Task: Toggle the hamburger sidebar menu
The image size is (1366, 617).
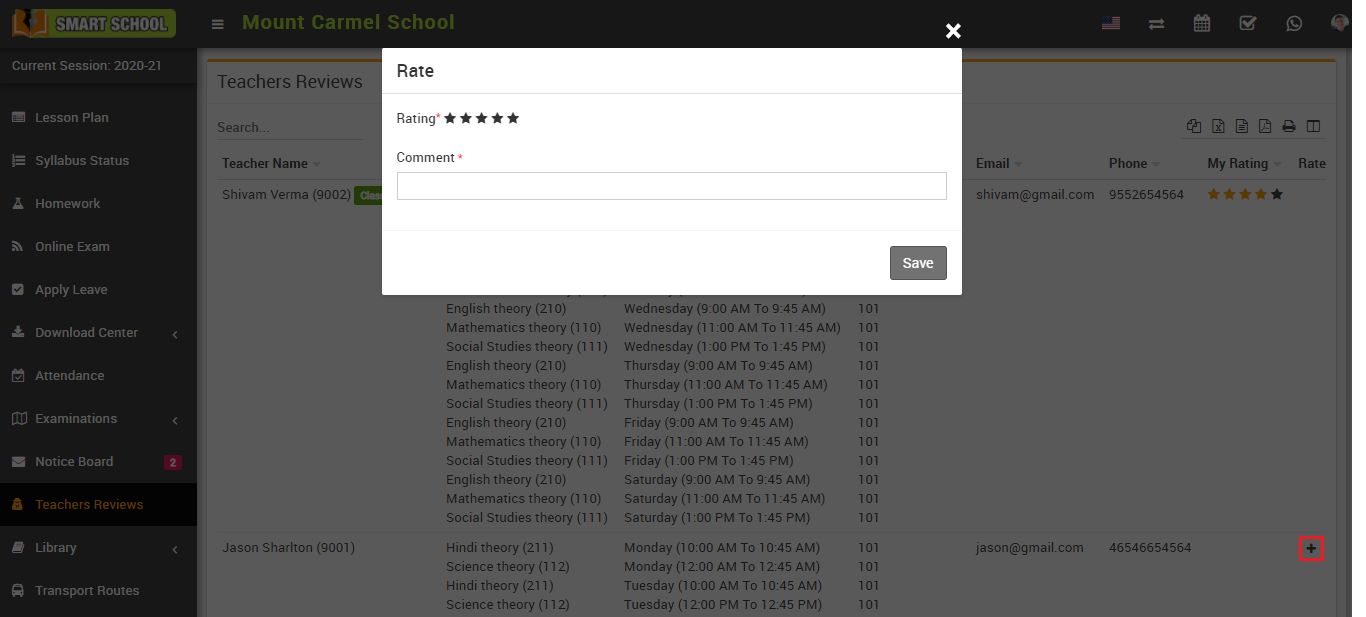Action: tap(217, 24)
